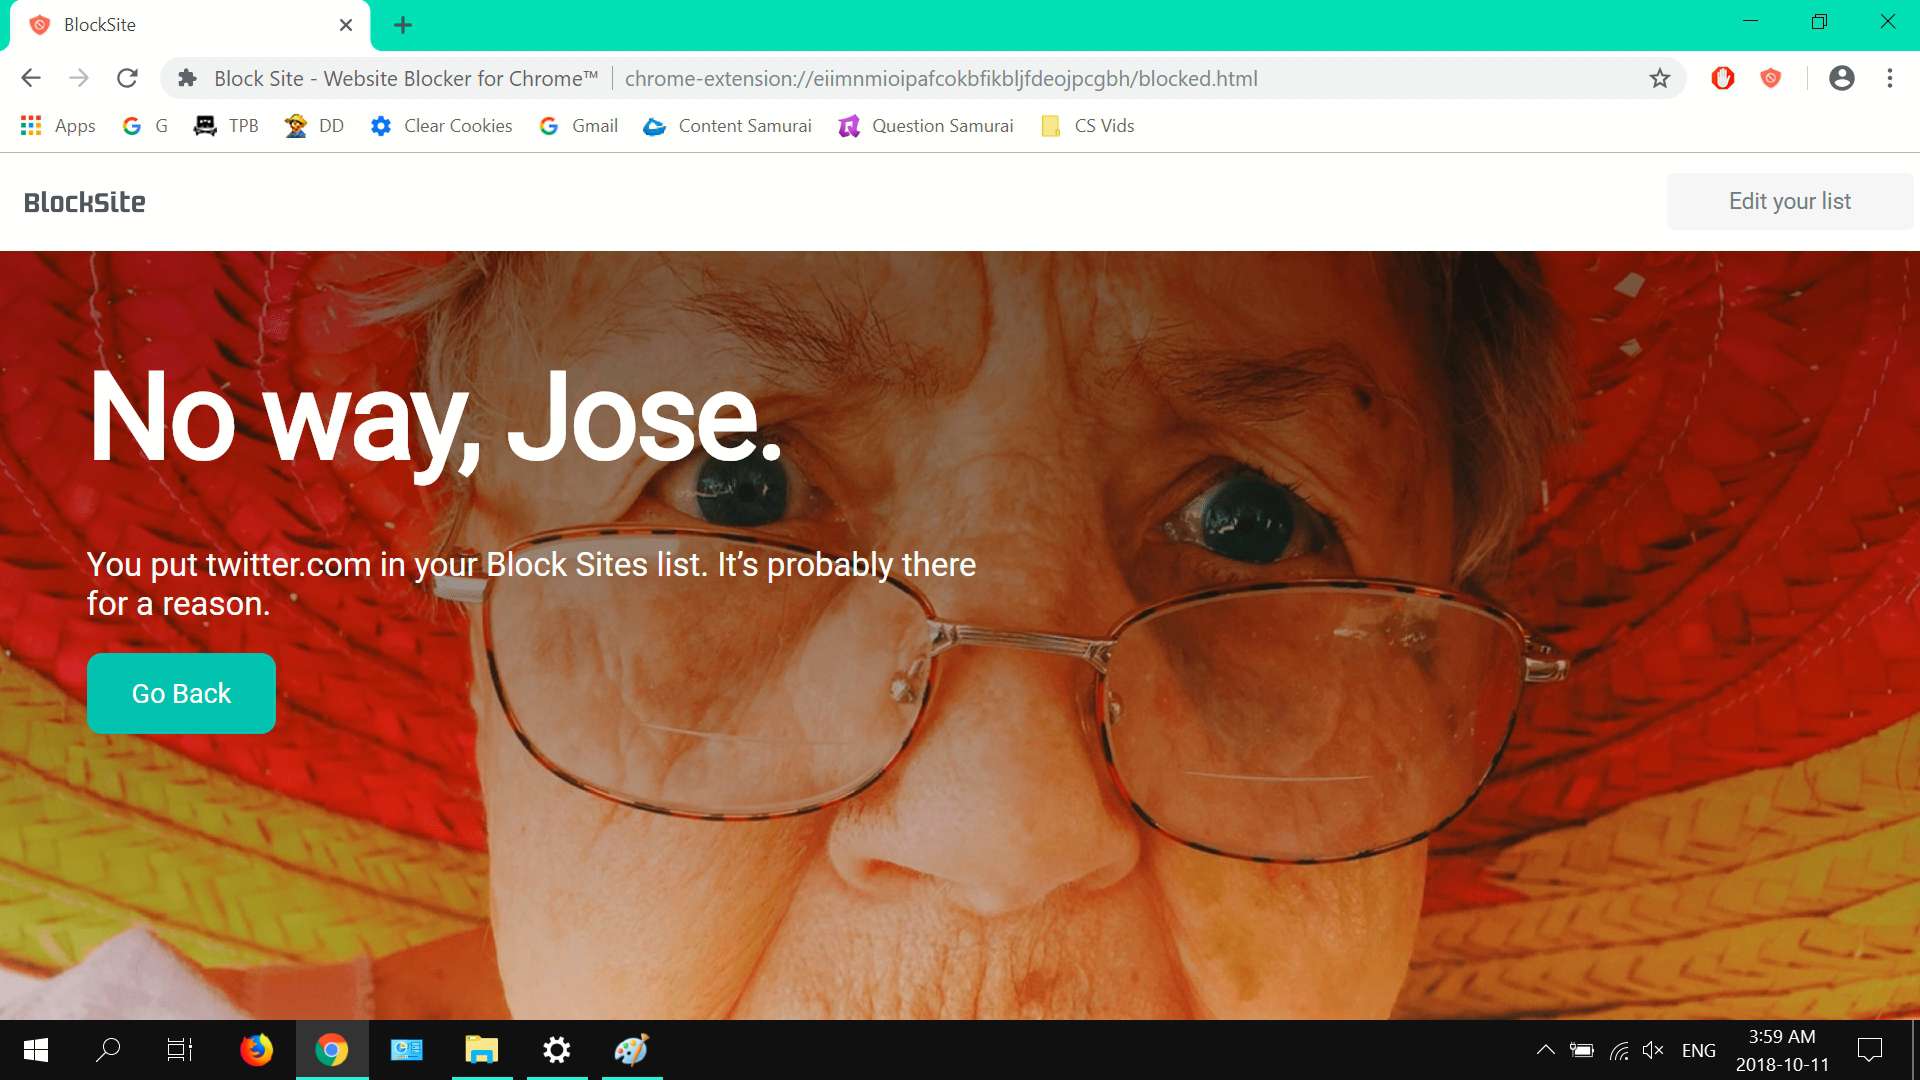Click Windows Search taskbar icon
This screenshot has height=1080, width=1920.
[109, 1048]
